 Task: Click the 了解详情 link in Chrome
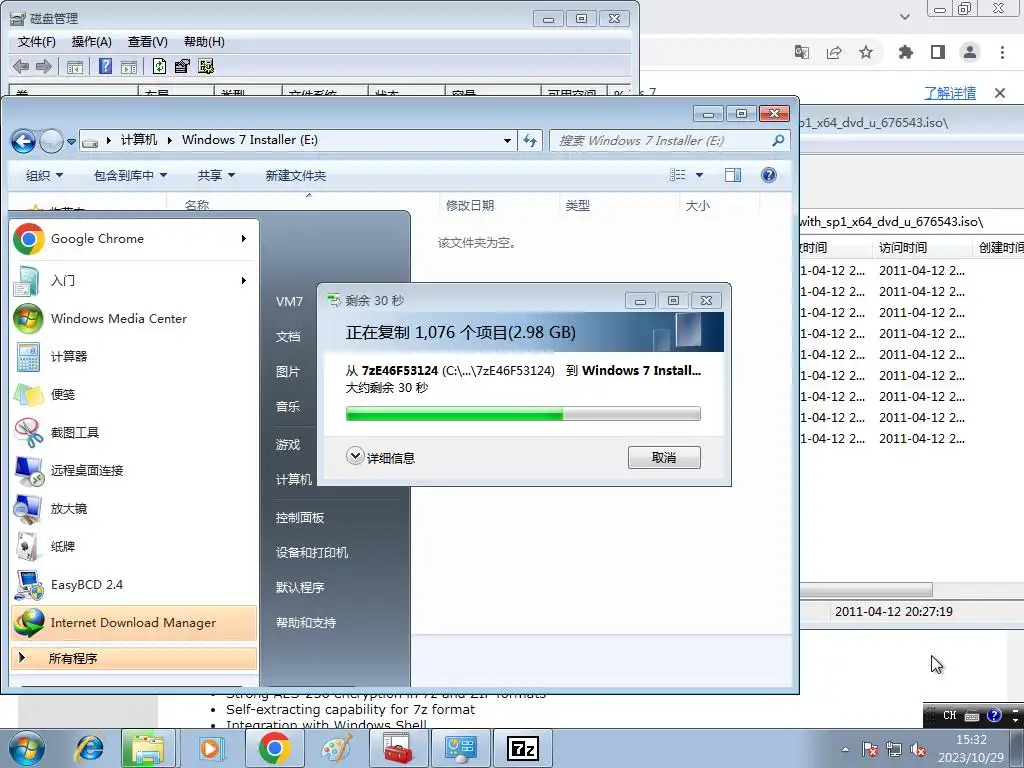[950, 93]
